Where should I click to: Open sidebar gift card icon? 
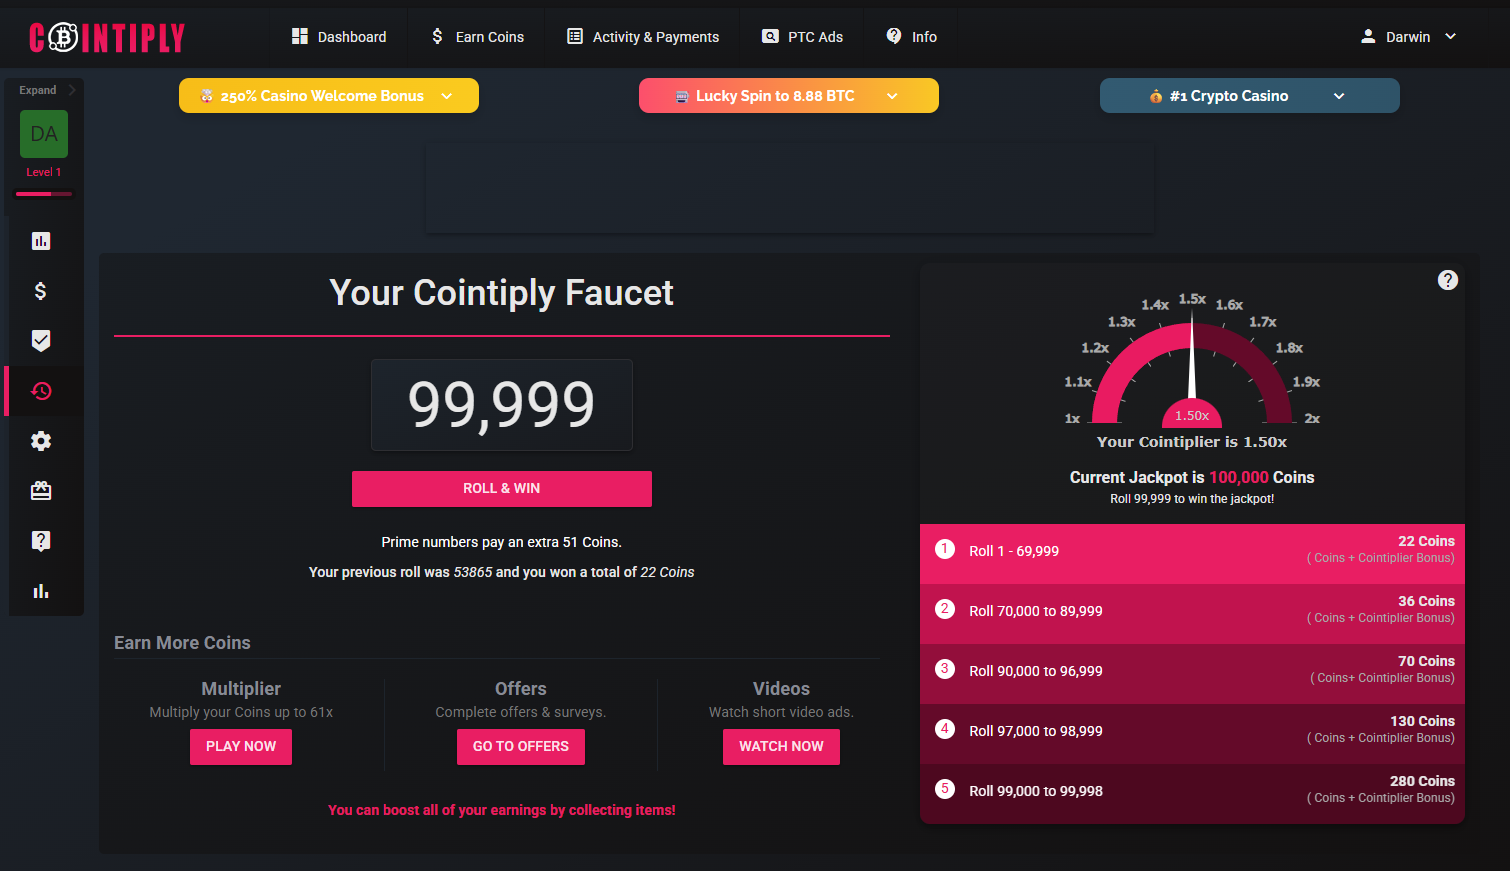pos(41,491)
